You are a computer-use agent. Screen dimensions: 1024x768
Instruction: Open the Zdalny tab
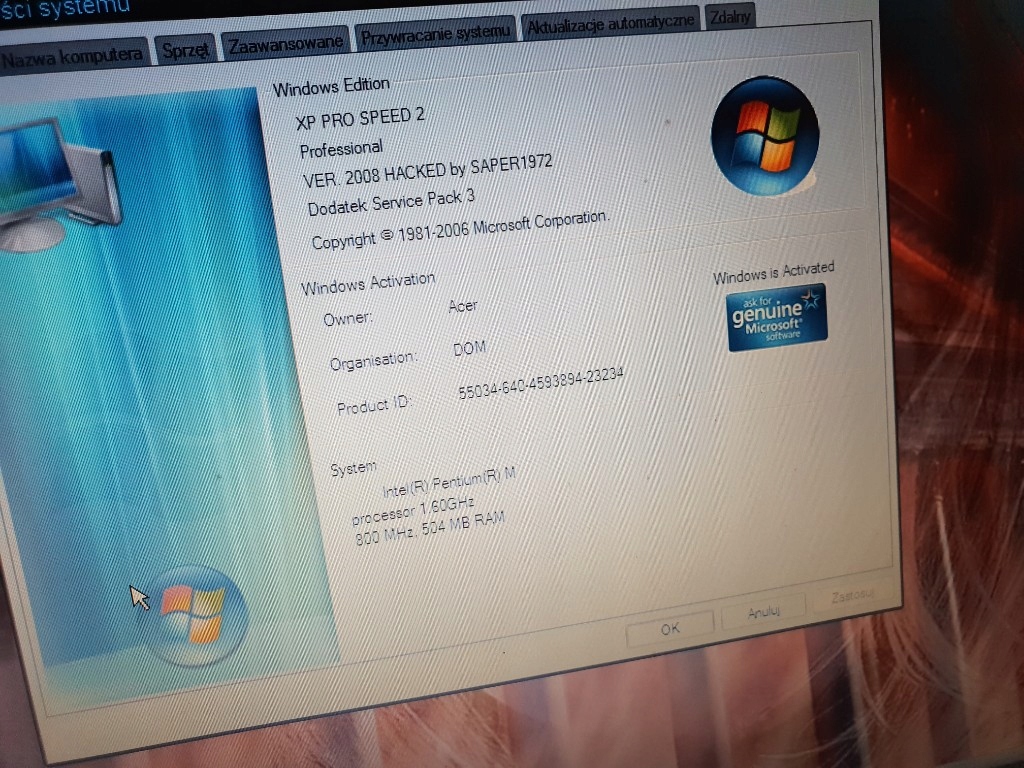[729, 17]
